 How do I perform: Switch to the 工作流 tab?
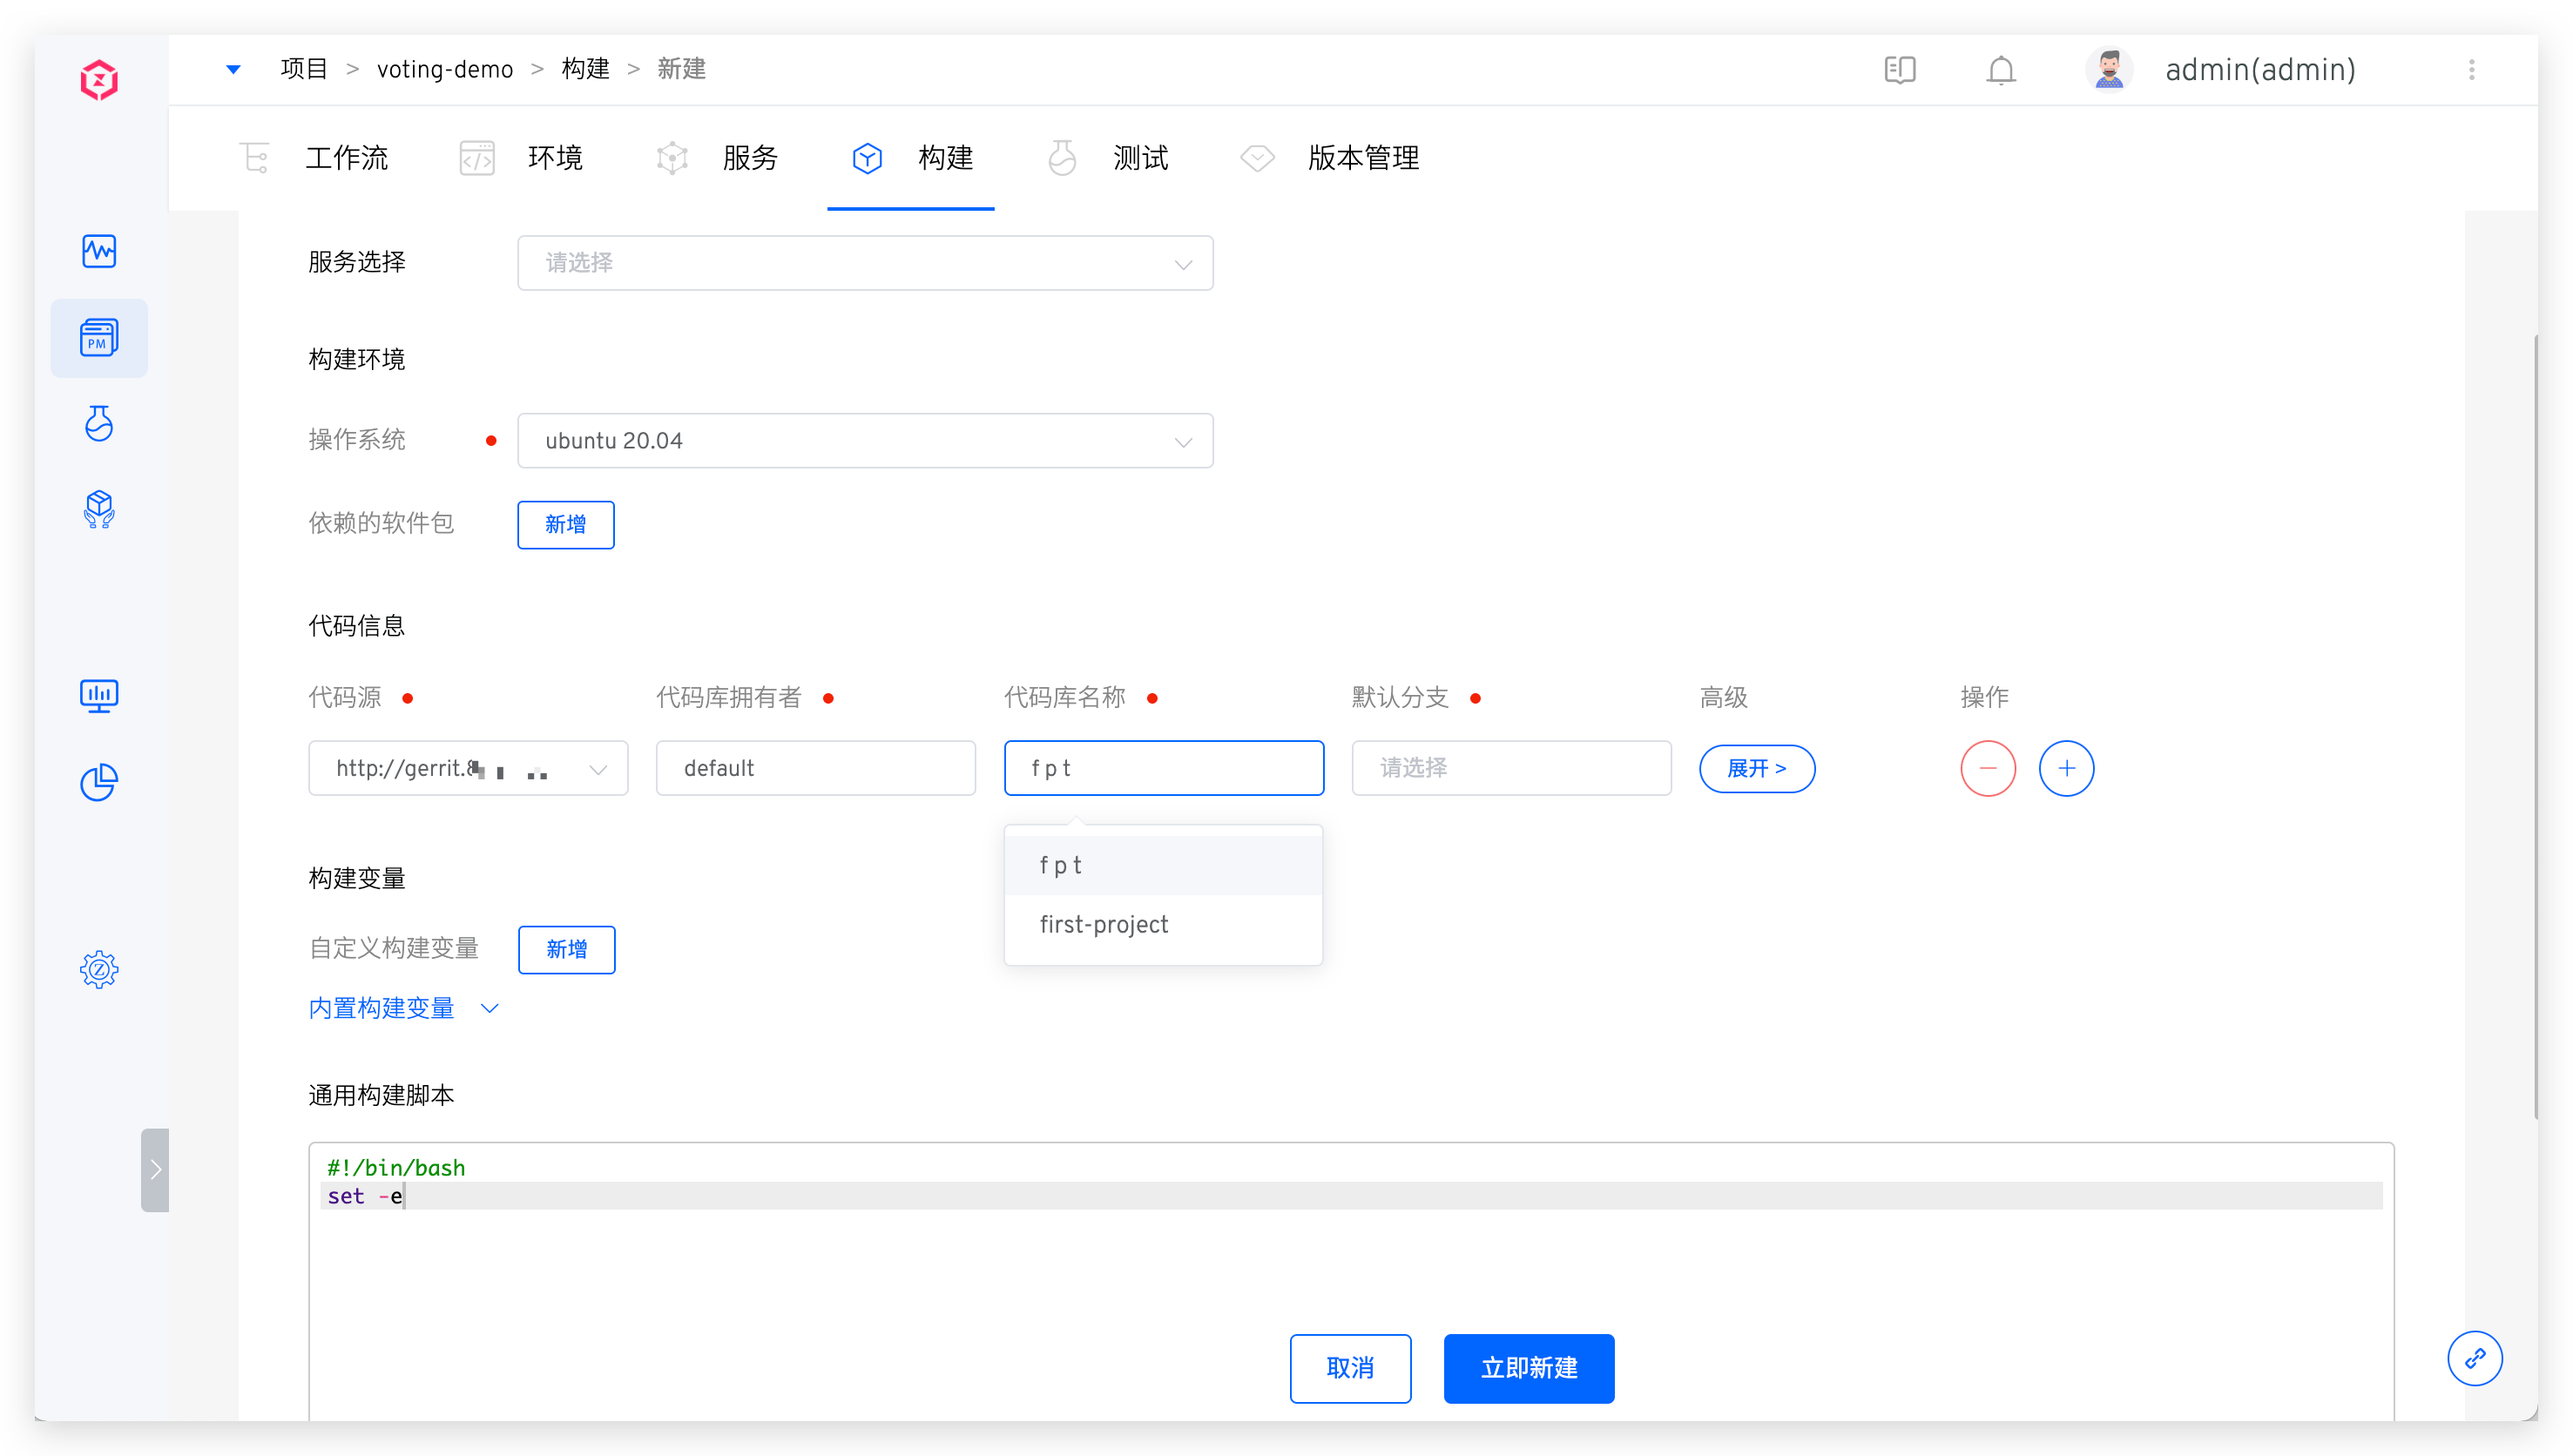coord(345,158)
